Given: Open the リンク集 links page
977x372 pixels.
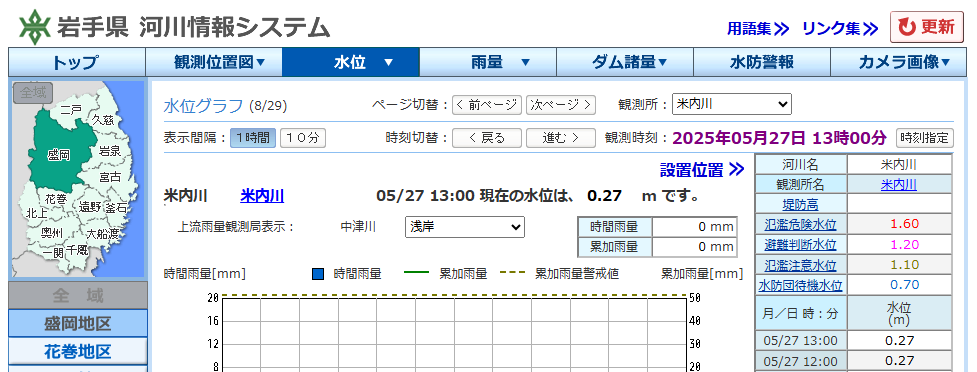Looking at the screenshot, I should 839,28.
